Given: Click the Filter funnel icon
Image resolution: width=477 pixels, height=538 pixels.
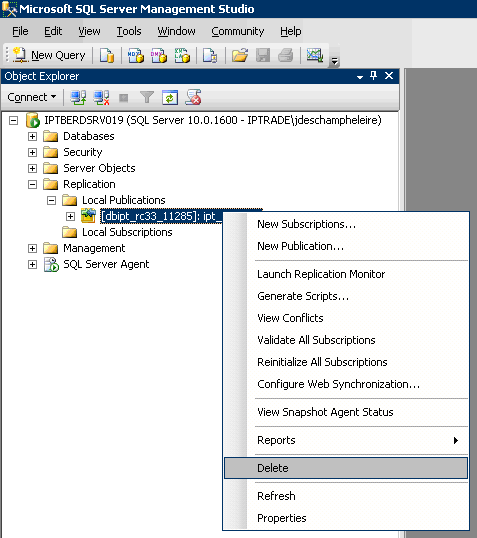Looking at the screenshot, I should [147, 97].
